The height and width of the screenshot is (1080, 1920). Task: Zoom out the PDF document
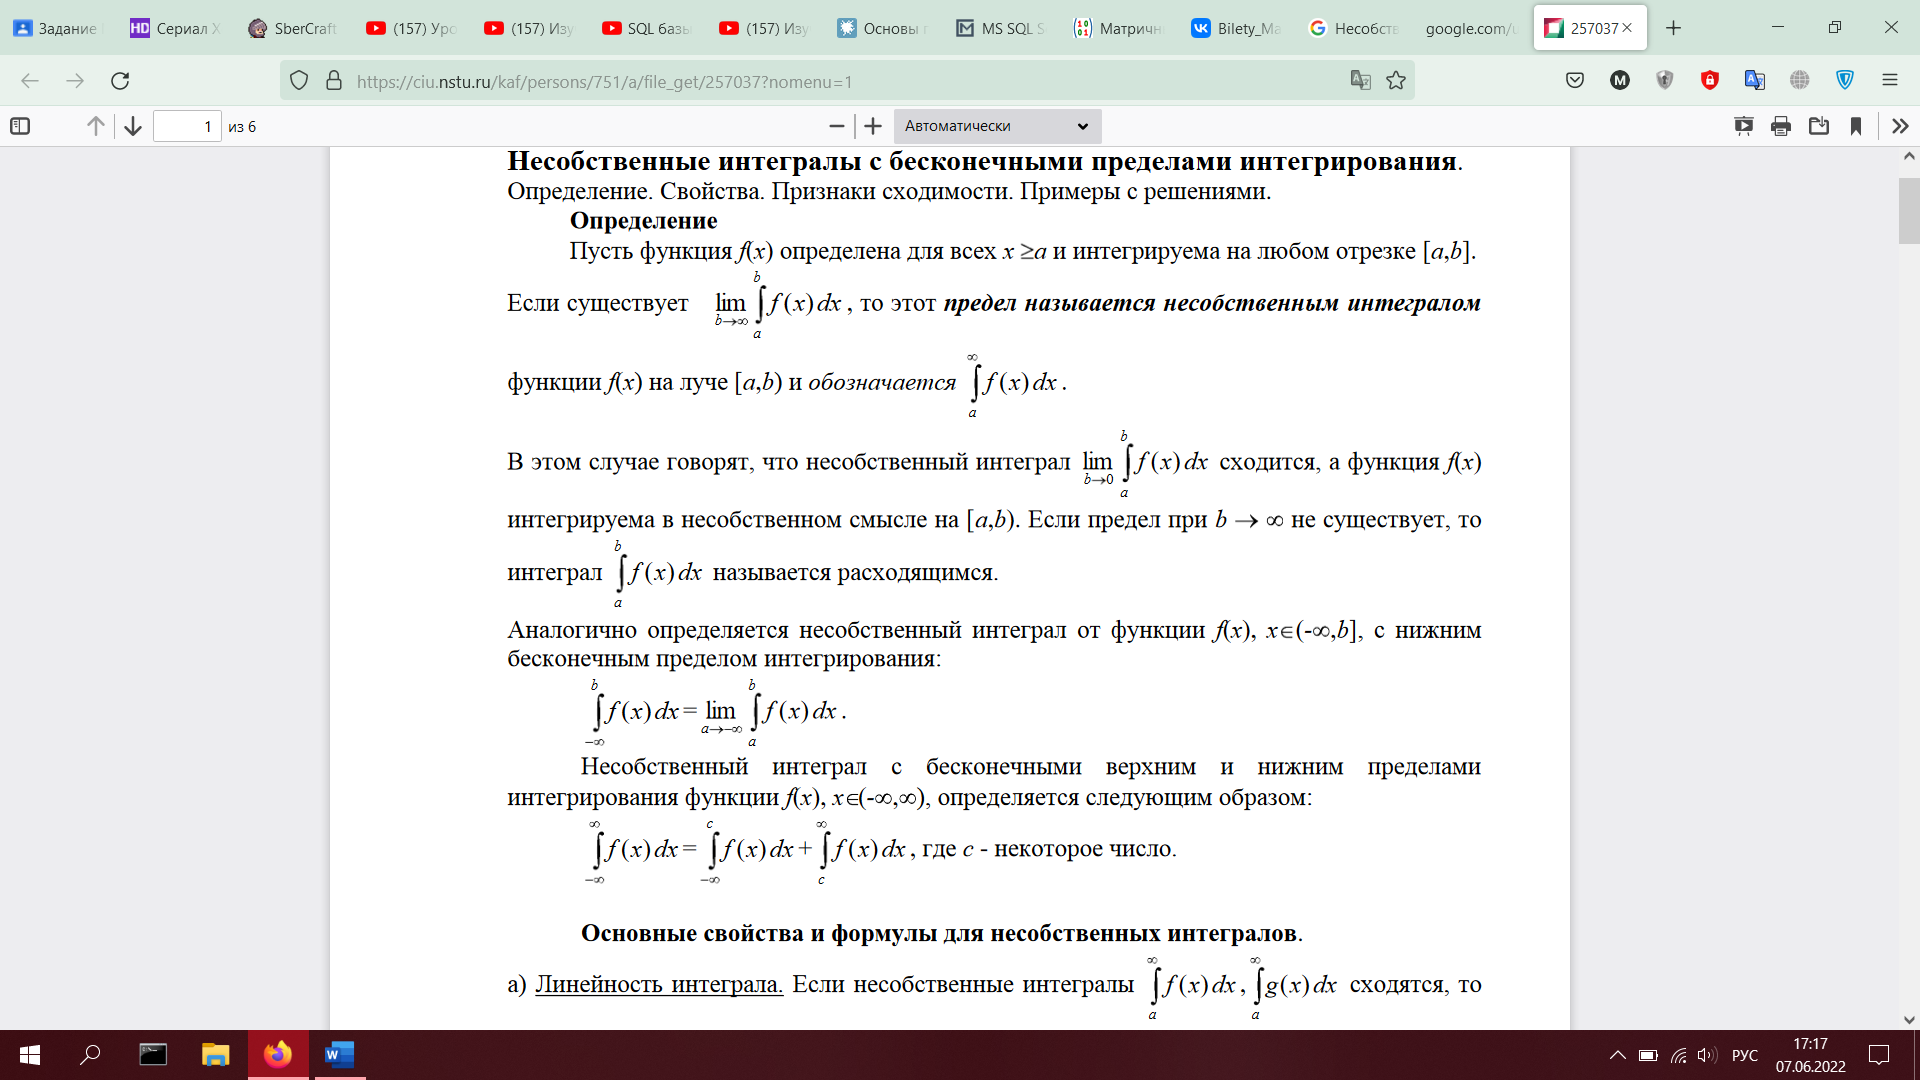tap(837, 126)
